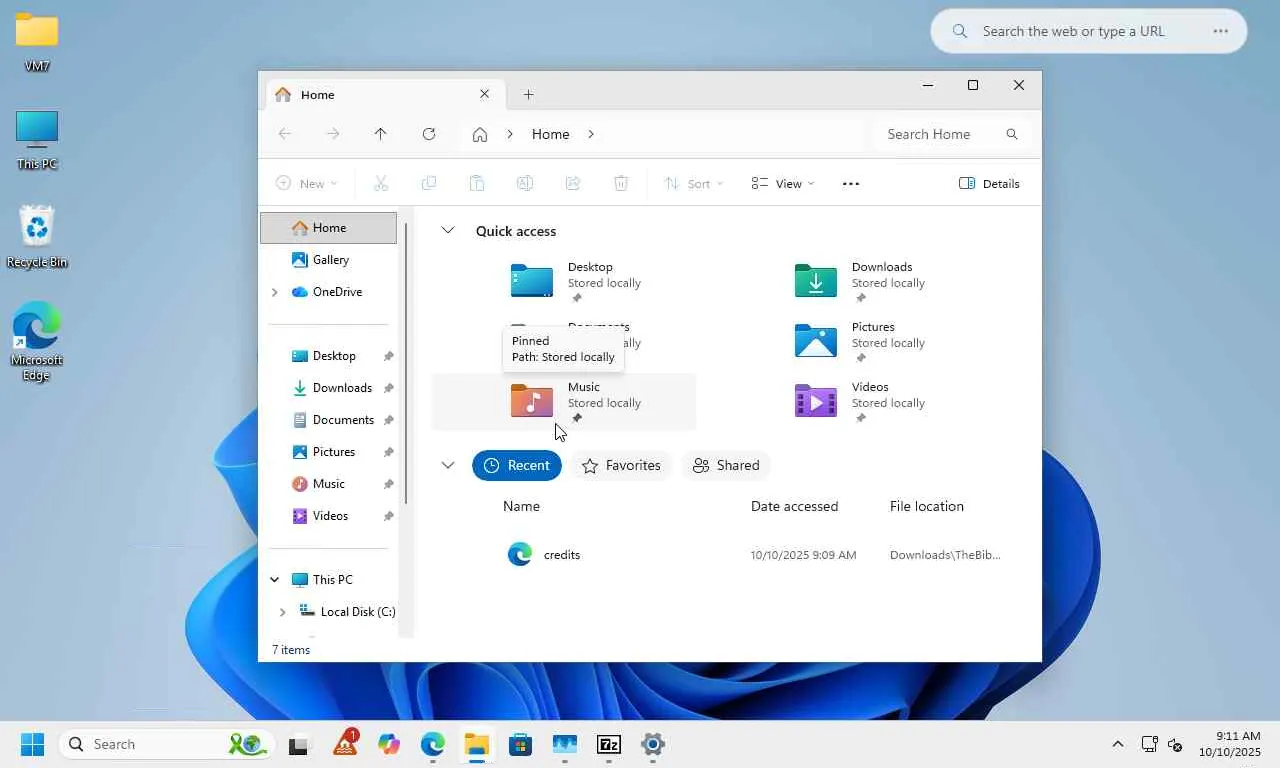Select the Recycle Bin desktop icon
Viewport: 1280px width, 768px height.
click(37, 238)
